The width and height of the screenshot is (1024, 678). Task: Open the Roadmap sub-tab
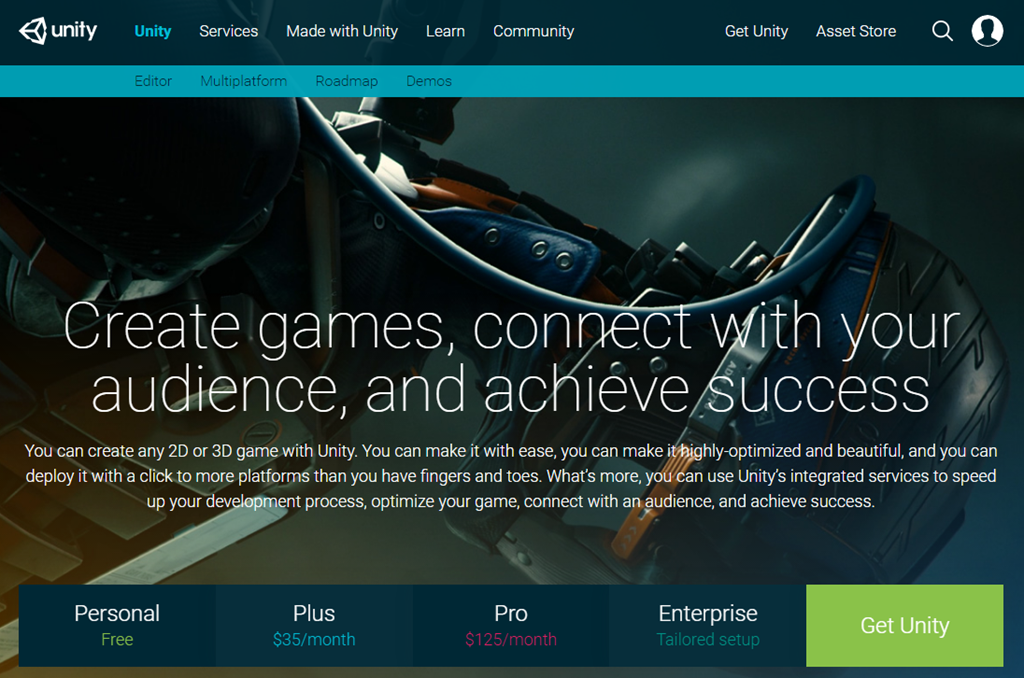click(347, 81)
